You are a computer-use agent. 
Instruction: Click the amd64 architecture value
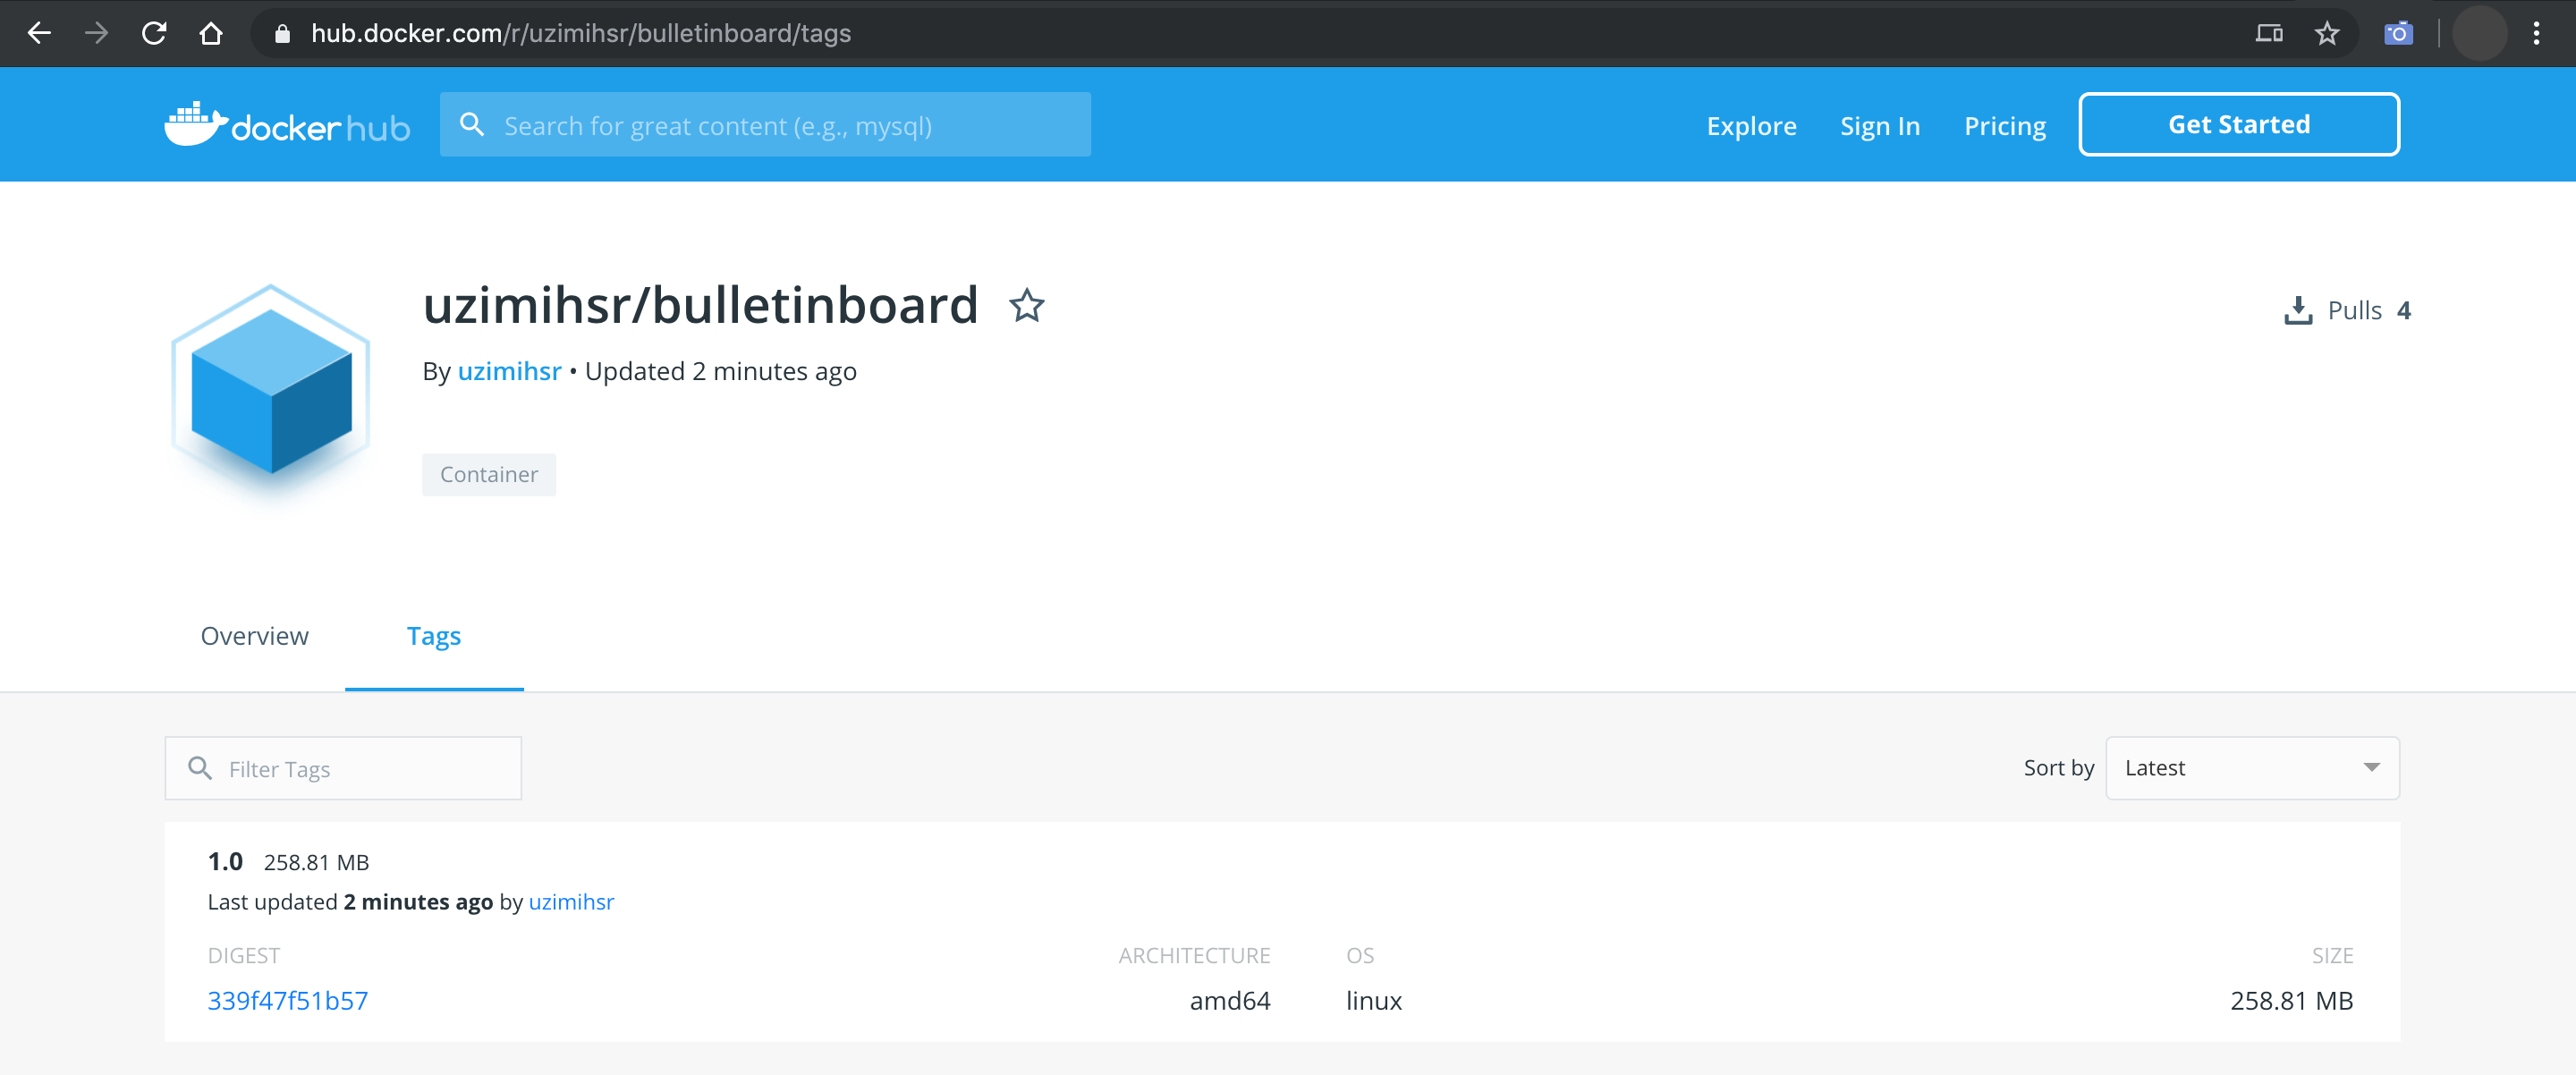click(x=1230, y=1000)
